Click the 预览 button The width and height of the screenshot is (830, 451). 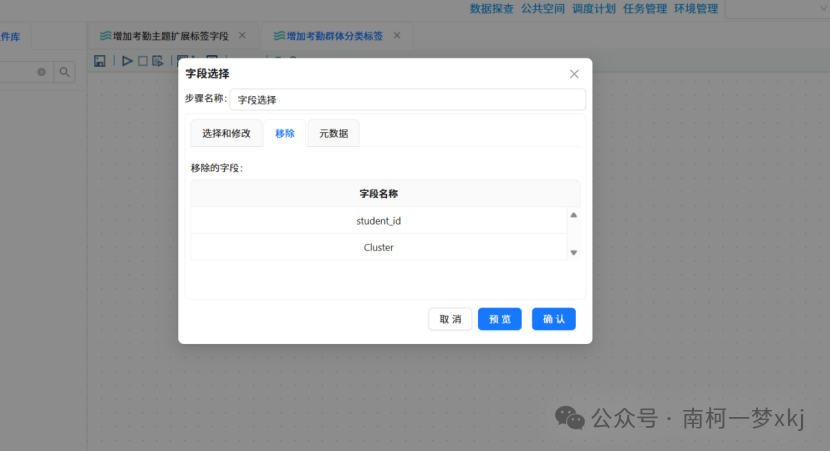(500, 319)
